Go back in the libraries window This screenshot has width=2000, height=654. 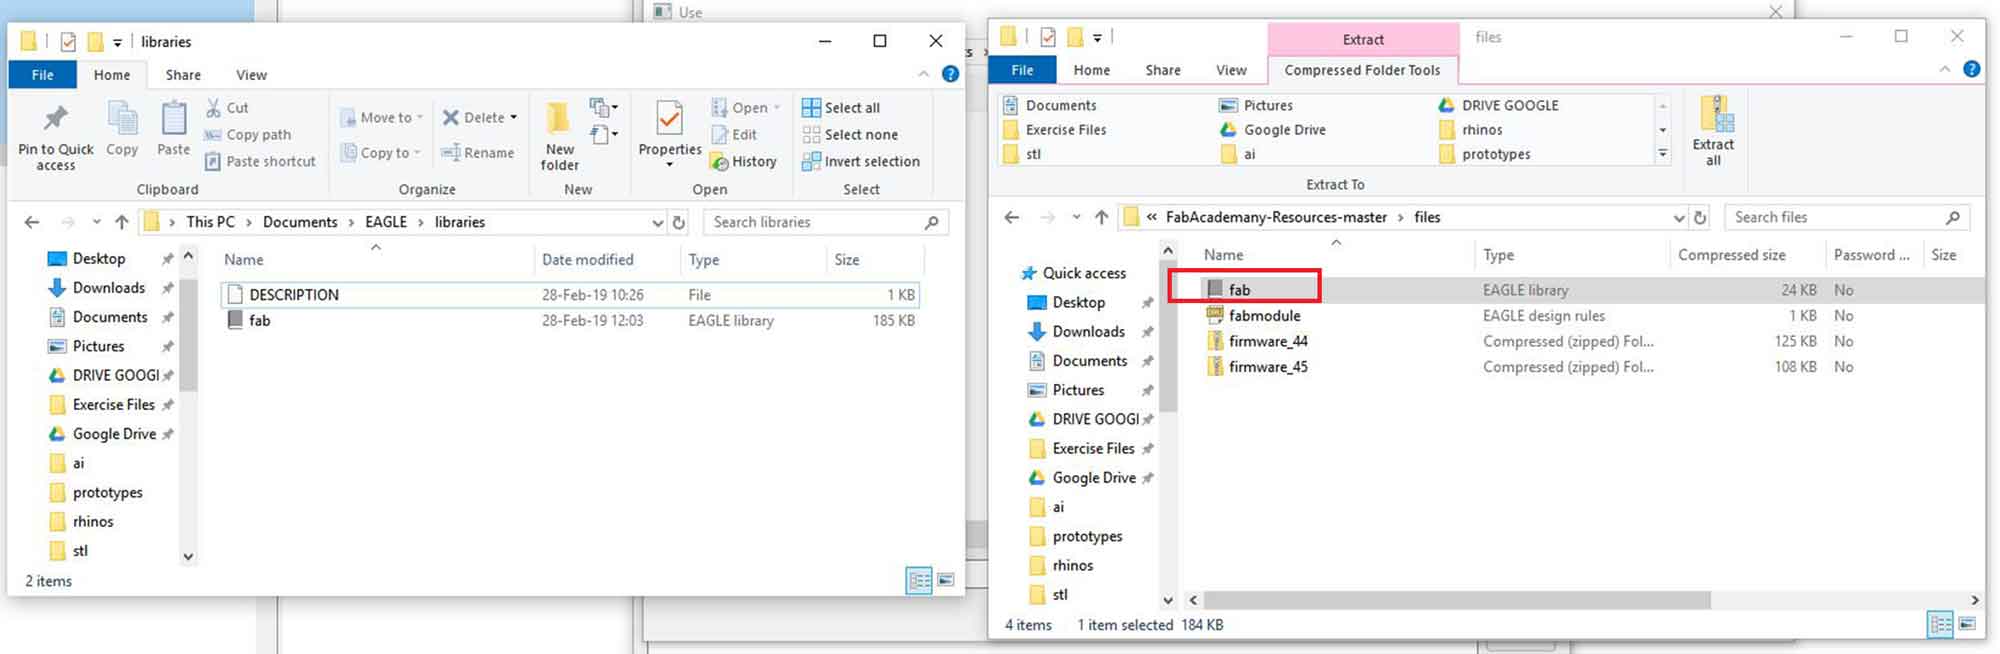point(32,222)
